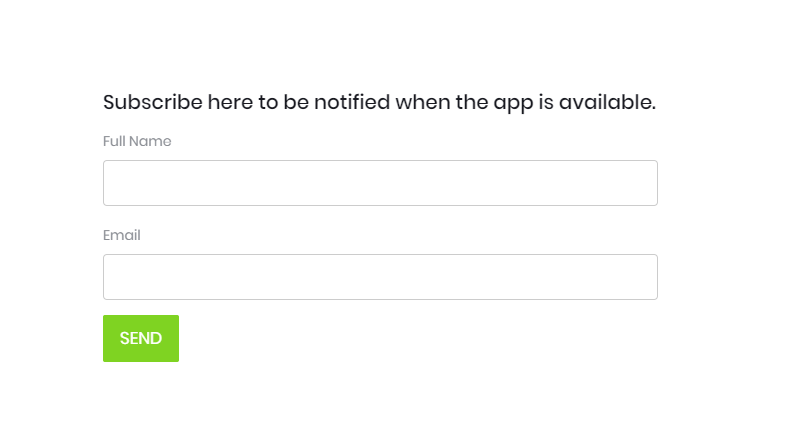
Task: Click inside the second empty text field
Action: coord(380,277)
